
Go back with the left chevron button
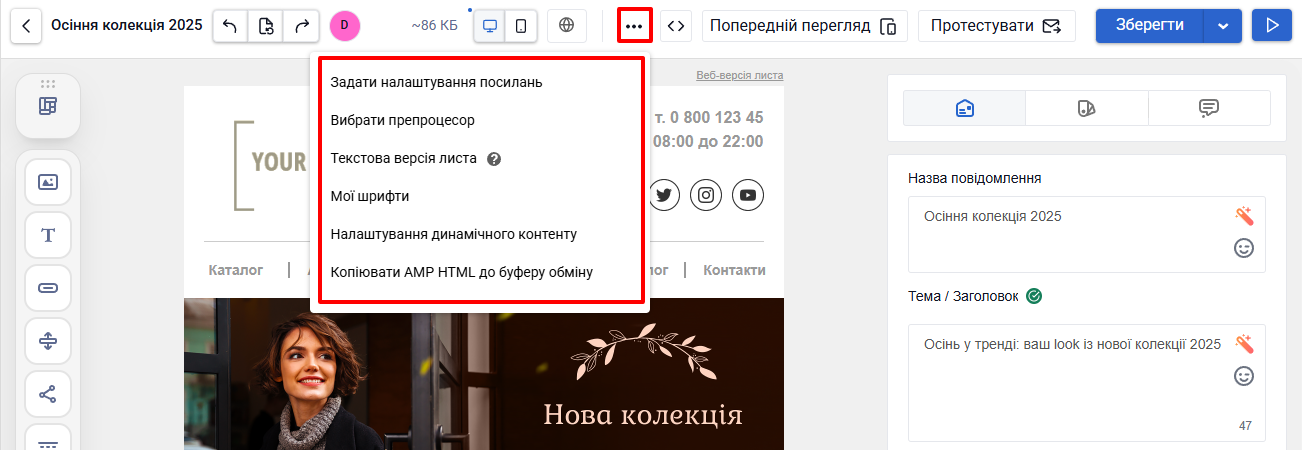tap(26, 25)
